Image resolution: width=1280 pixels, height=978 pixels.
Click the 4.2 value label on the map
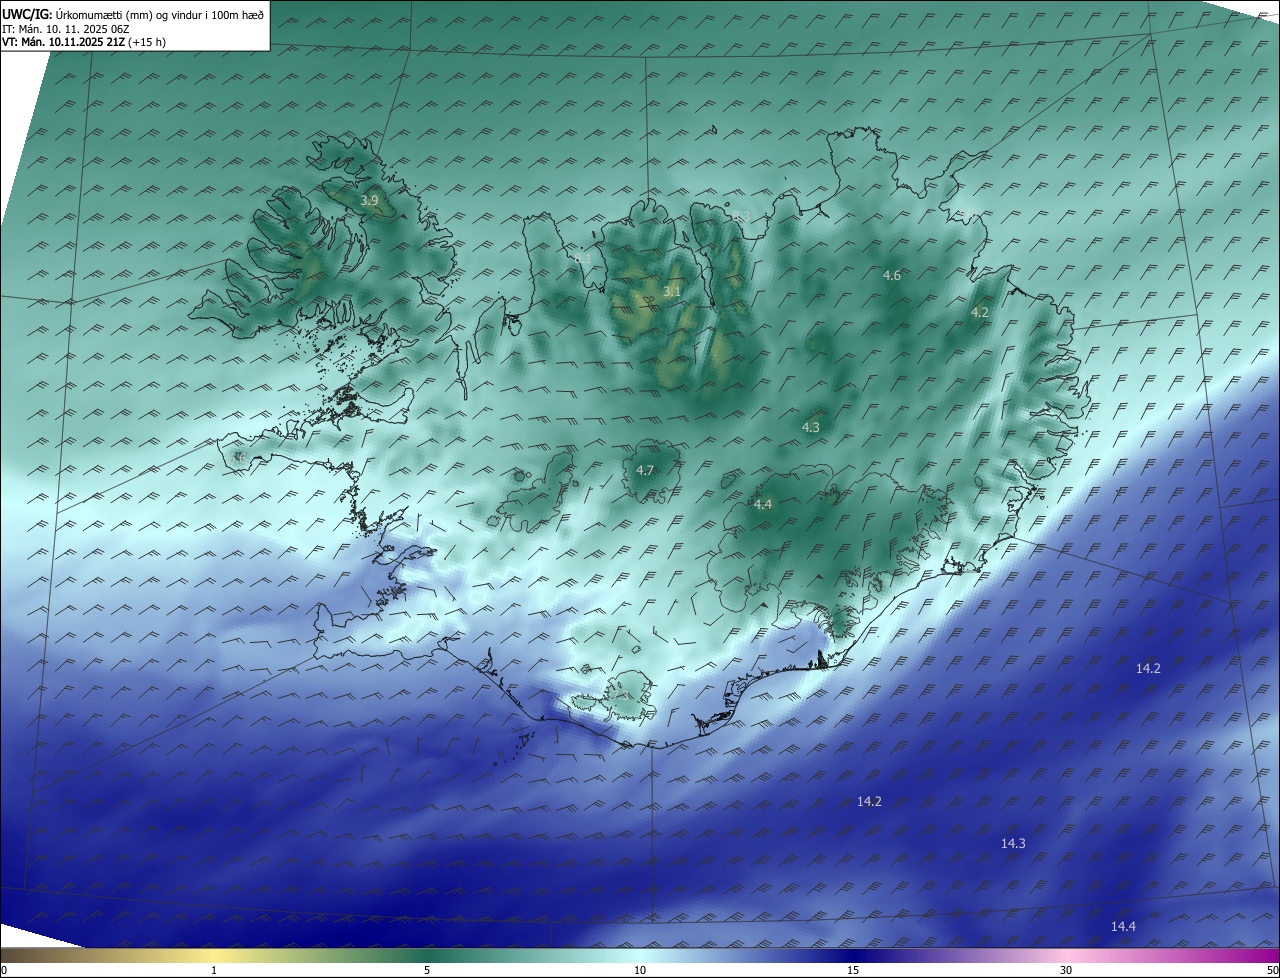tap(980, 312)
